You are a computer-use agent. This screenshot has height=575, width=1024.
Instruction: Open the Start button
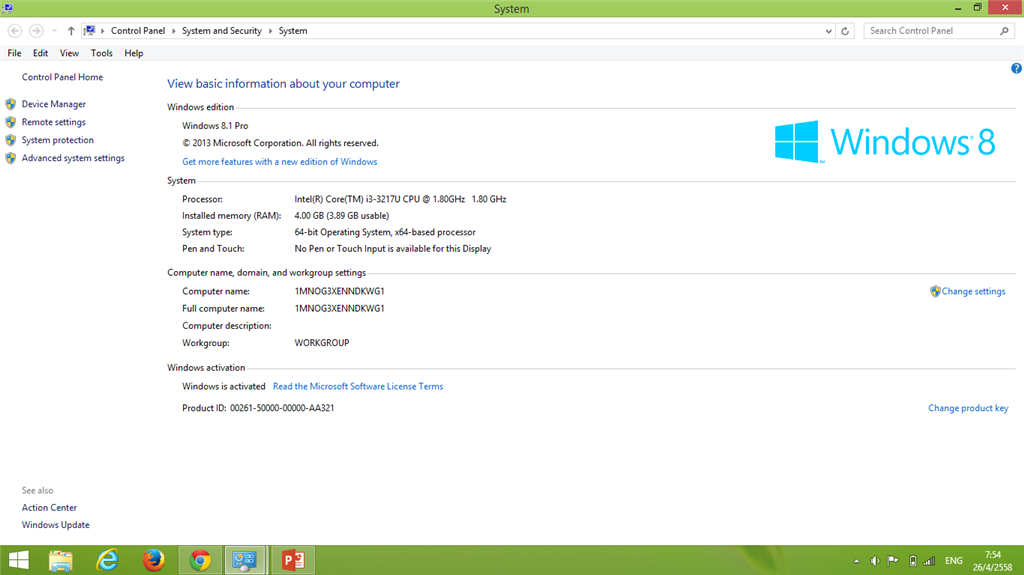click(x=18, y=560)
